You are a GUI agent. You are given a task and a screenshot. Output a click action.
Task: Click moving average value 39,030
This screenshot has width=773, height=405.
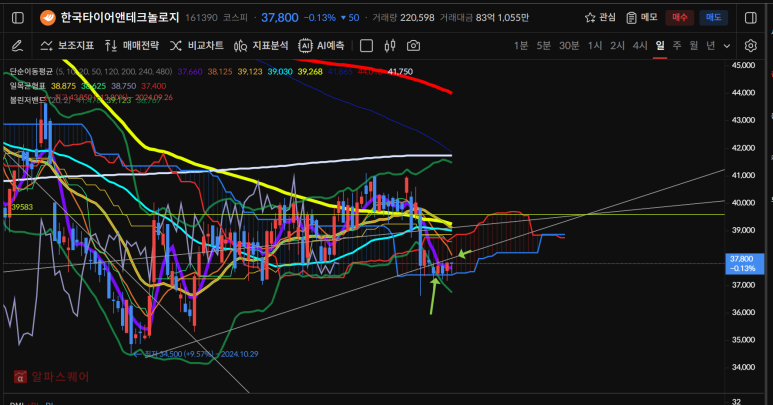[280, 72]
